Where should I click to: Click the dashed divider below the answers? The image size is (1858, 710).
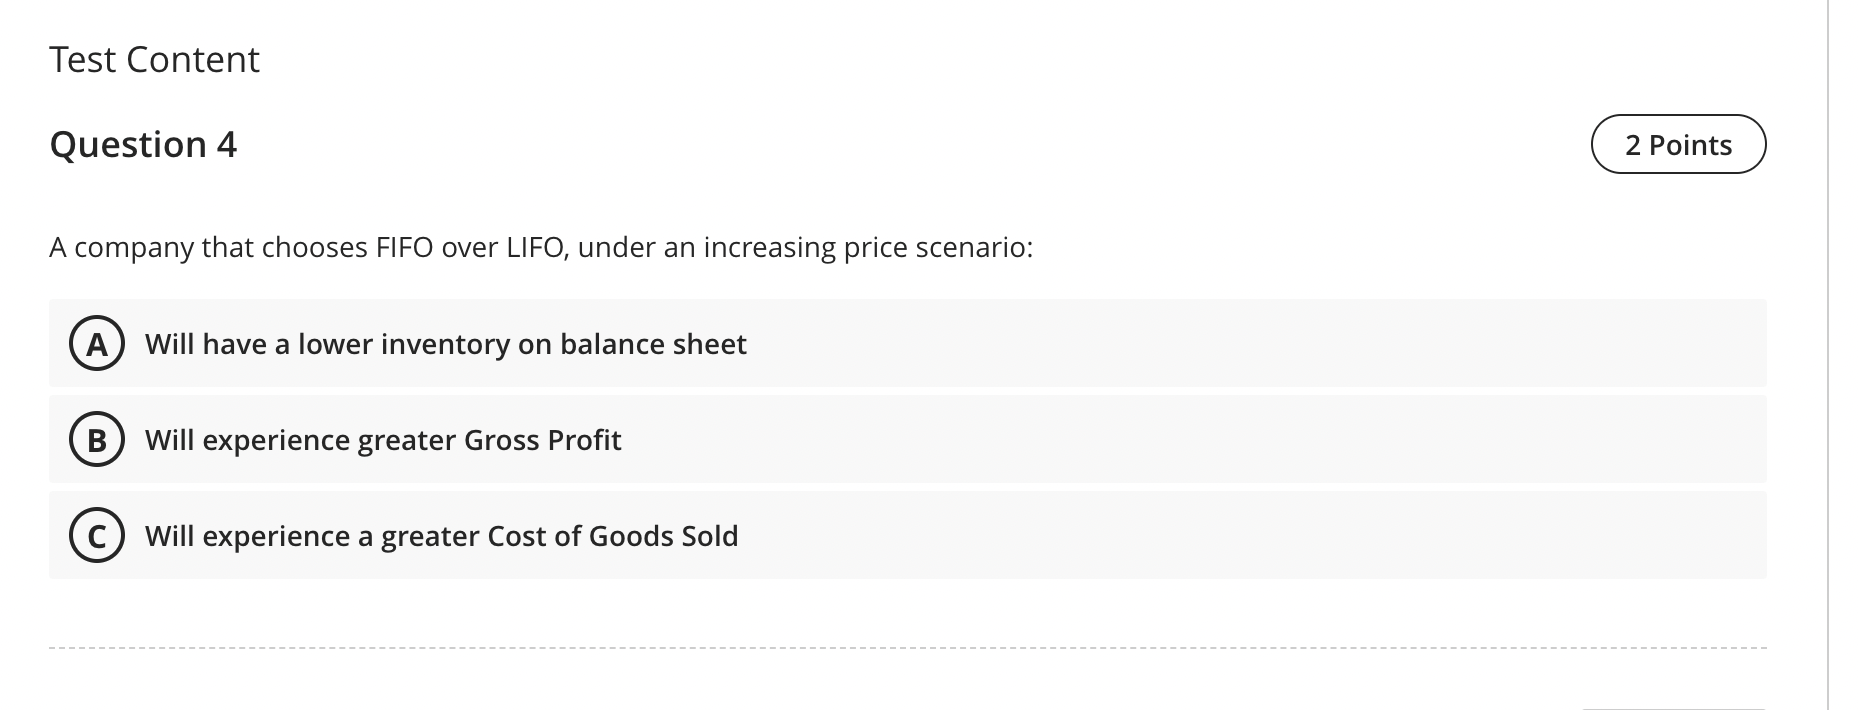pos(907,648)
